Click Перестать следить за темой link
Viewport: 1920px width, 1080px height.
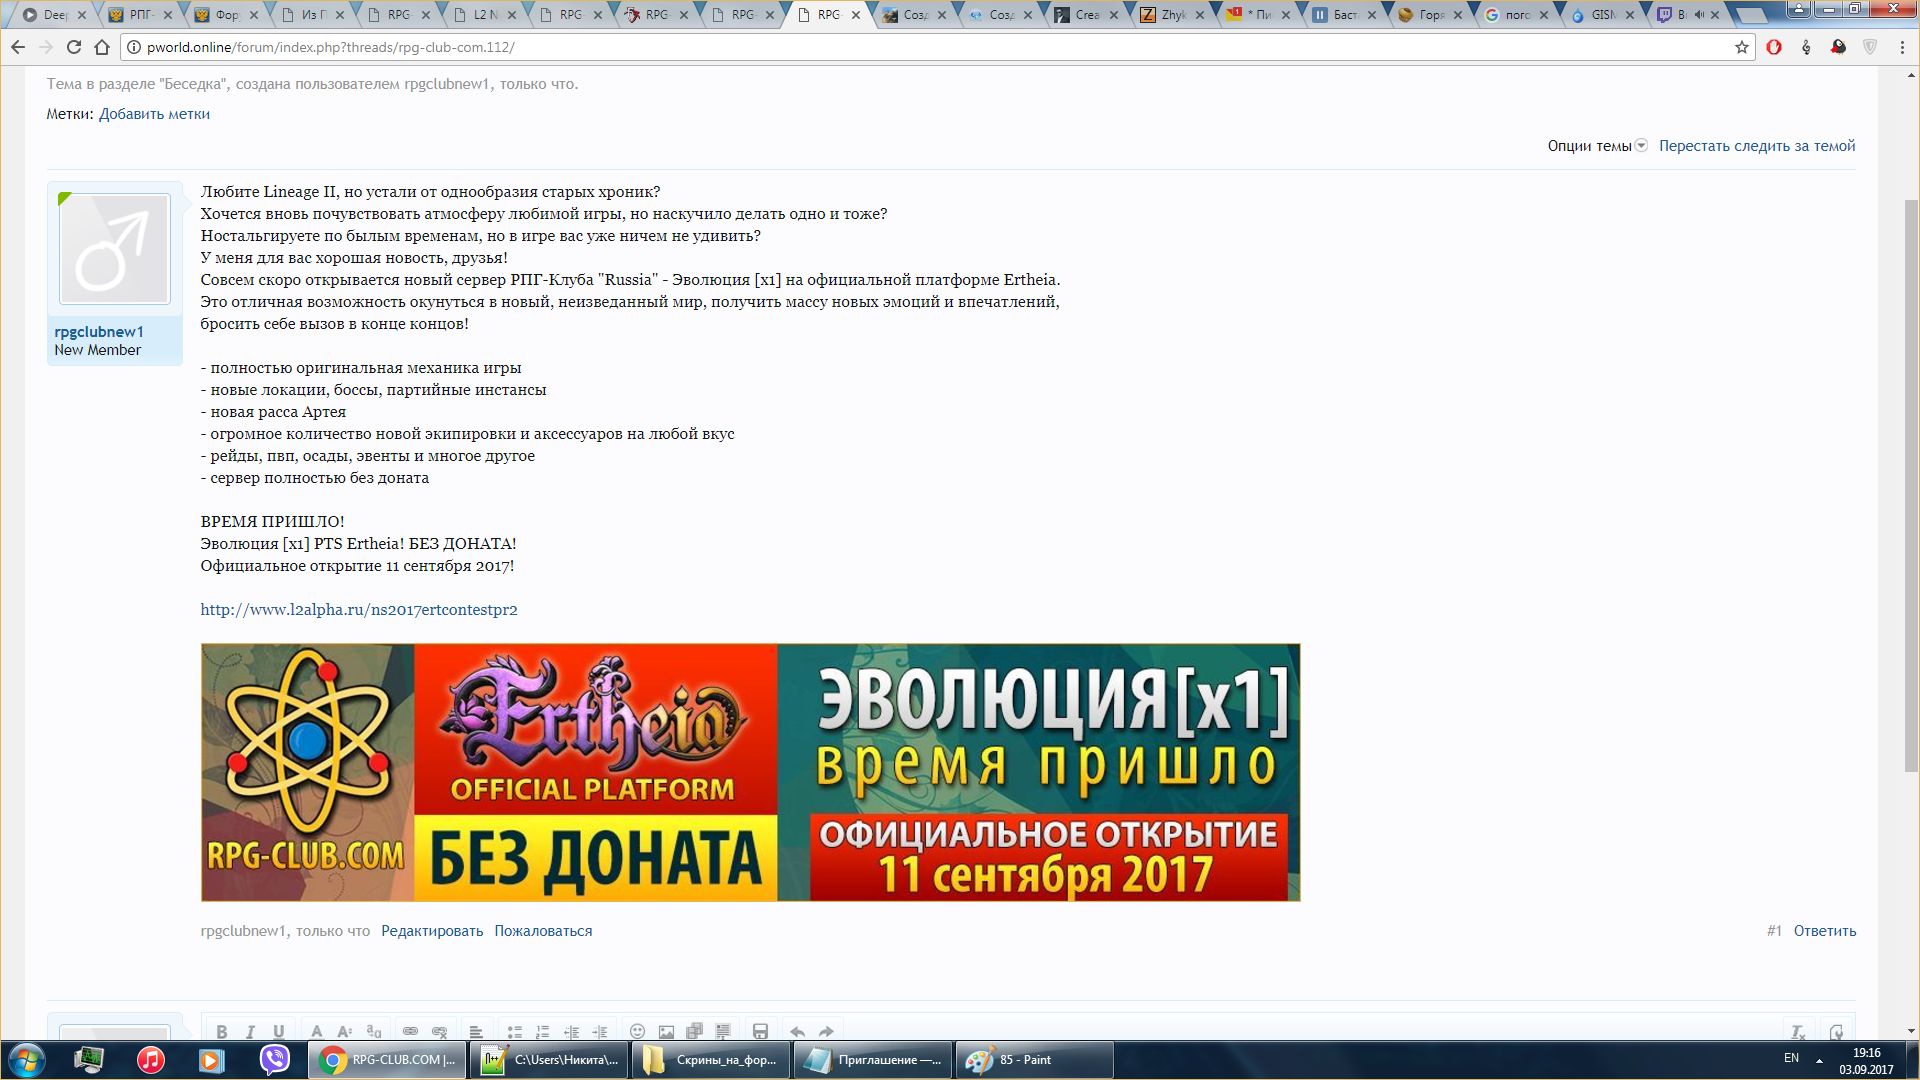[1757, 146]
